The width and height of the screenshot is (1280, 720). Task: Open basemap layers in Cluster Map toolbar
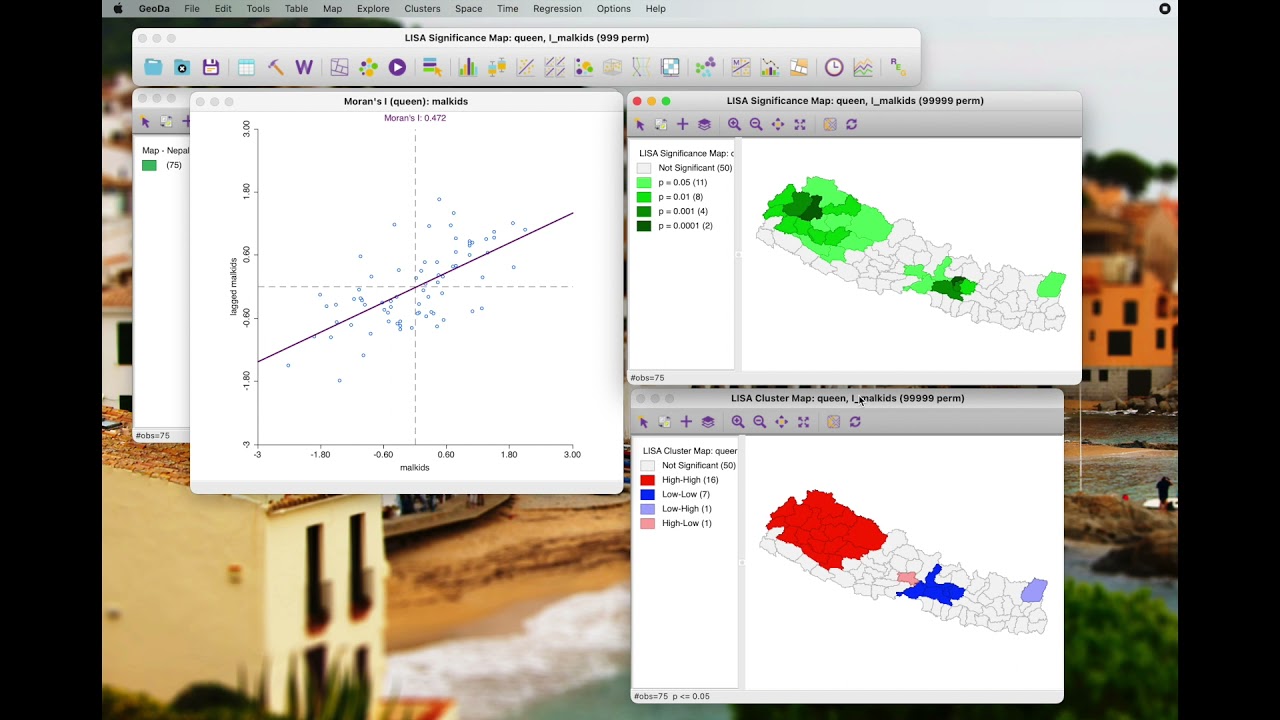click(x=708, y=422)
